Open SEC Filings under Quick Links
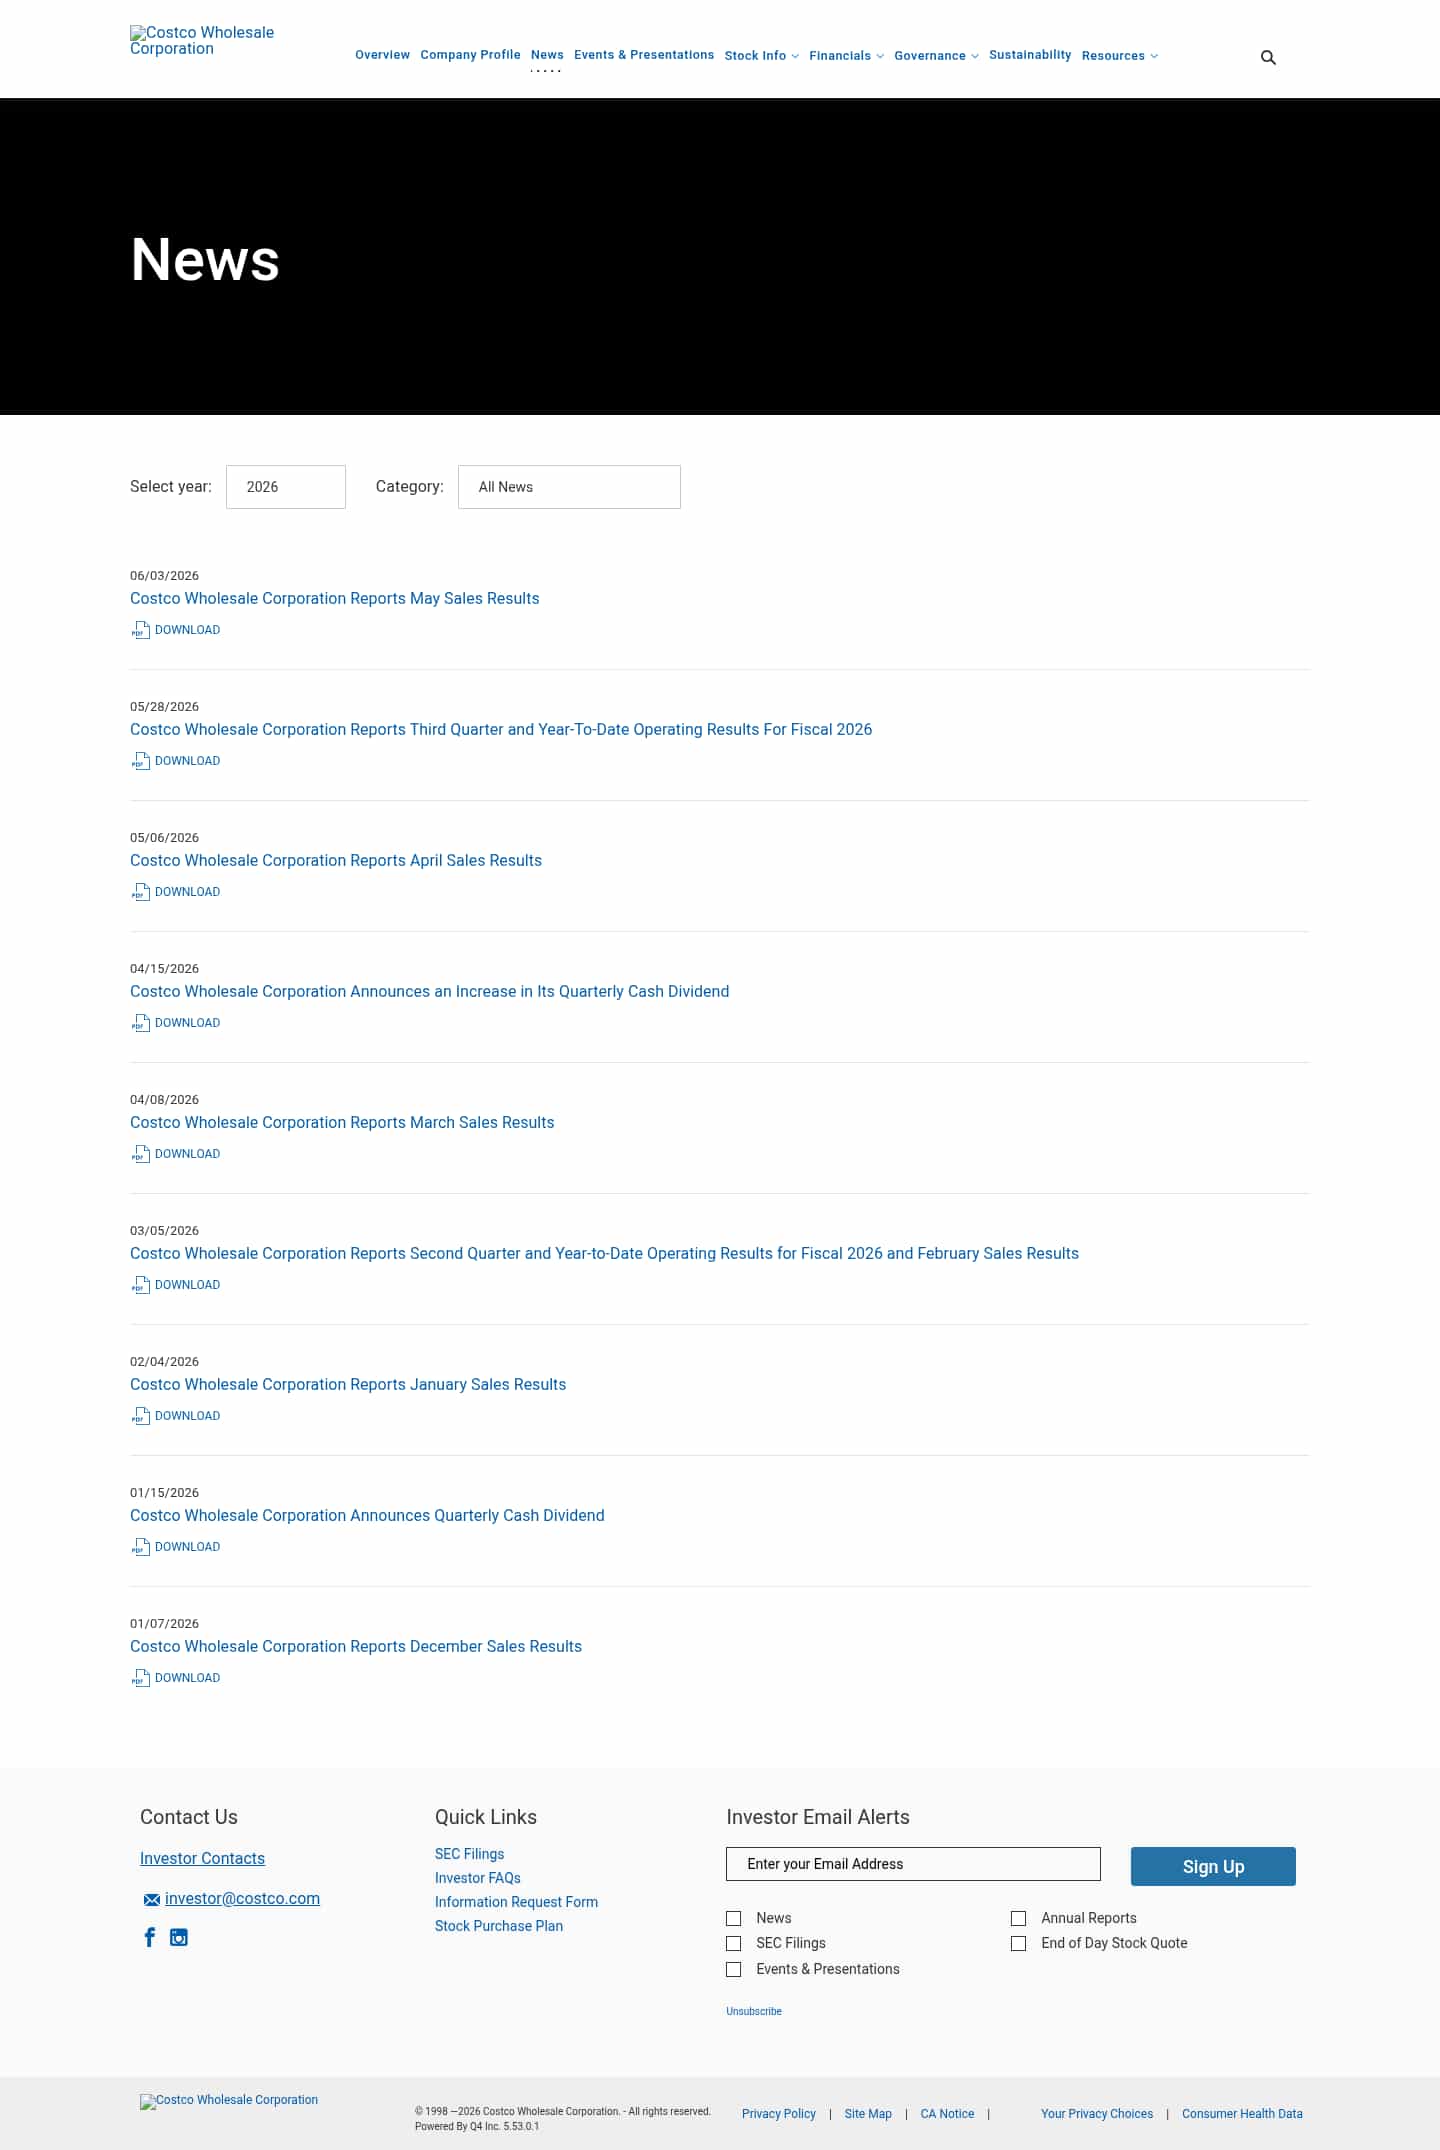 (x=469, y=1854)
